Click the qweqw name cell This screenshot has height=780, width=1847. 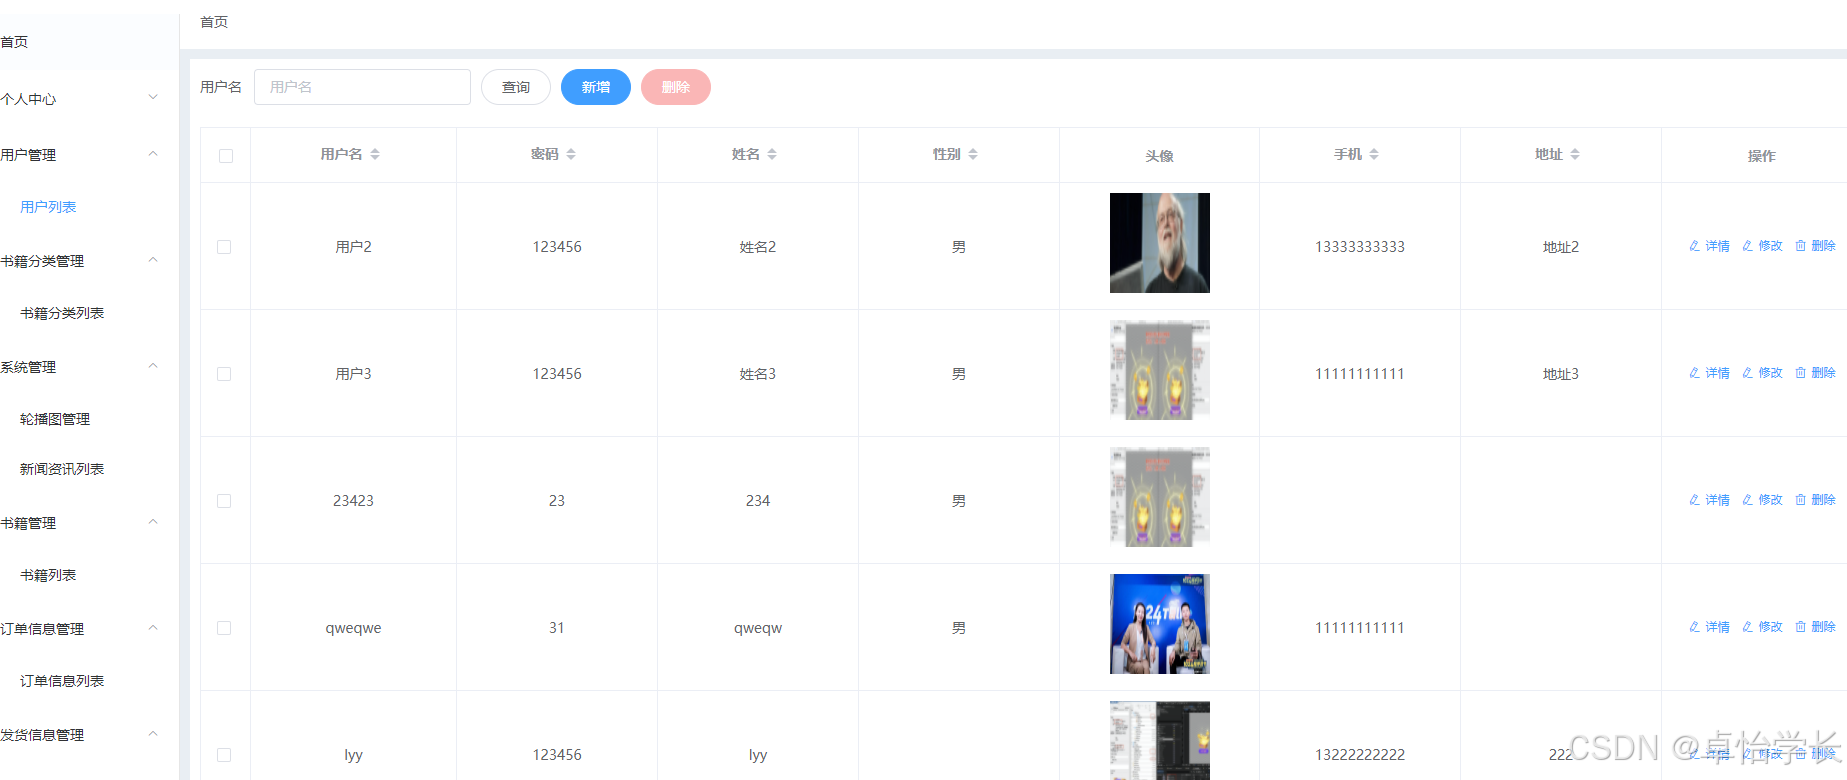pos(758,628)
